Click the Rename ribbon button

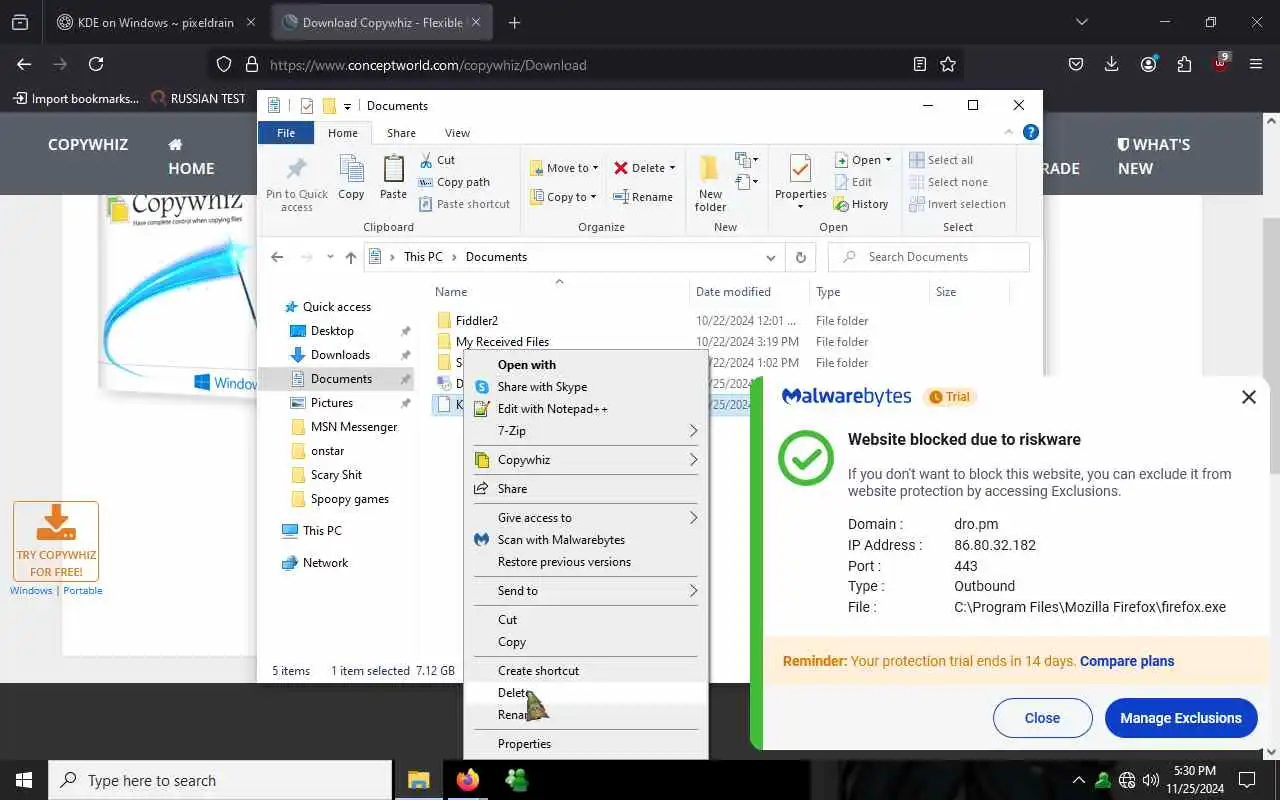point(643,197)
